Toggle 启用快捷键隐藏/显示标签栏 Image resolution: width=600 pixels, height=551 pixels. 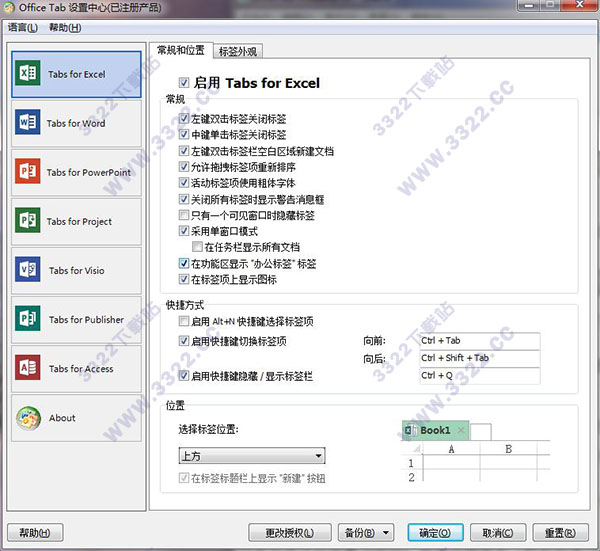184,376
